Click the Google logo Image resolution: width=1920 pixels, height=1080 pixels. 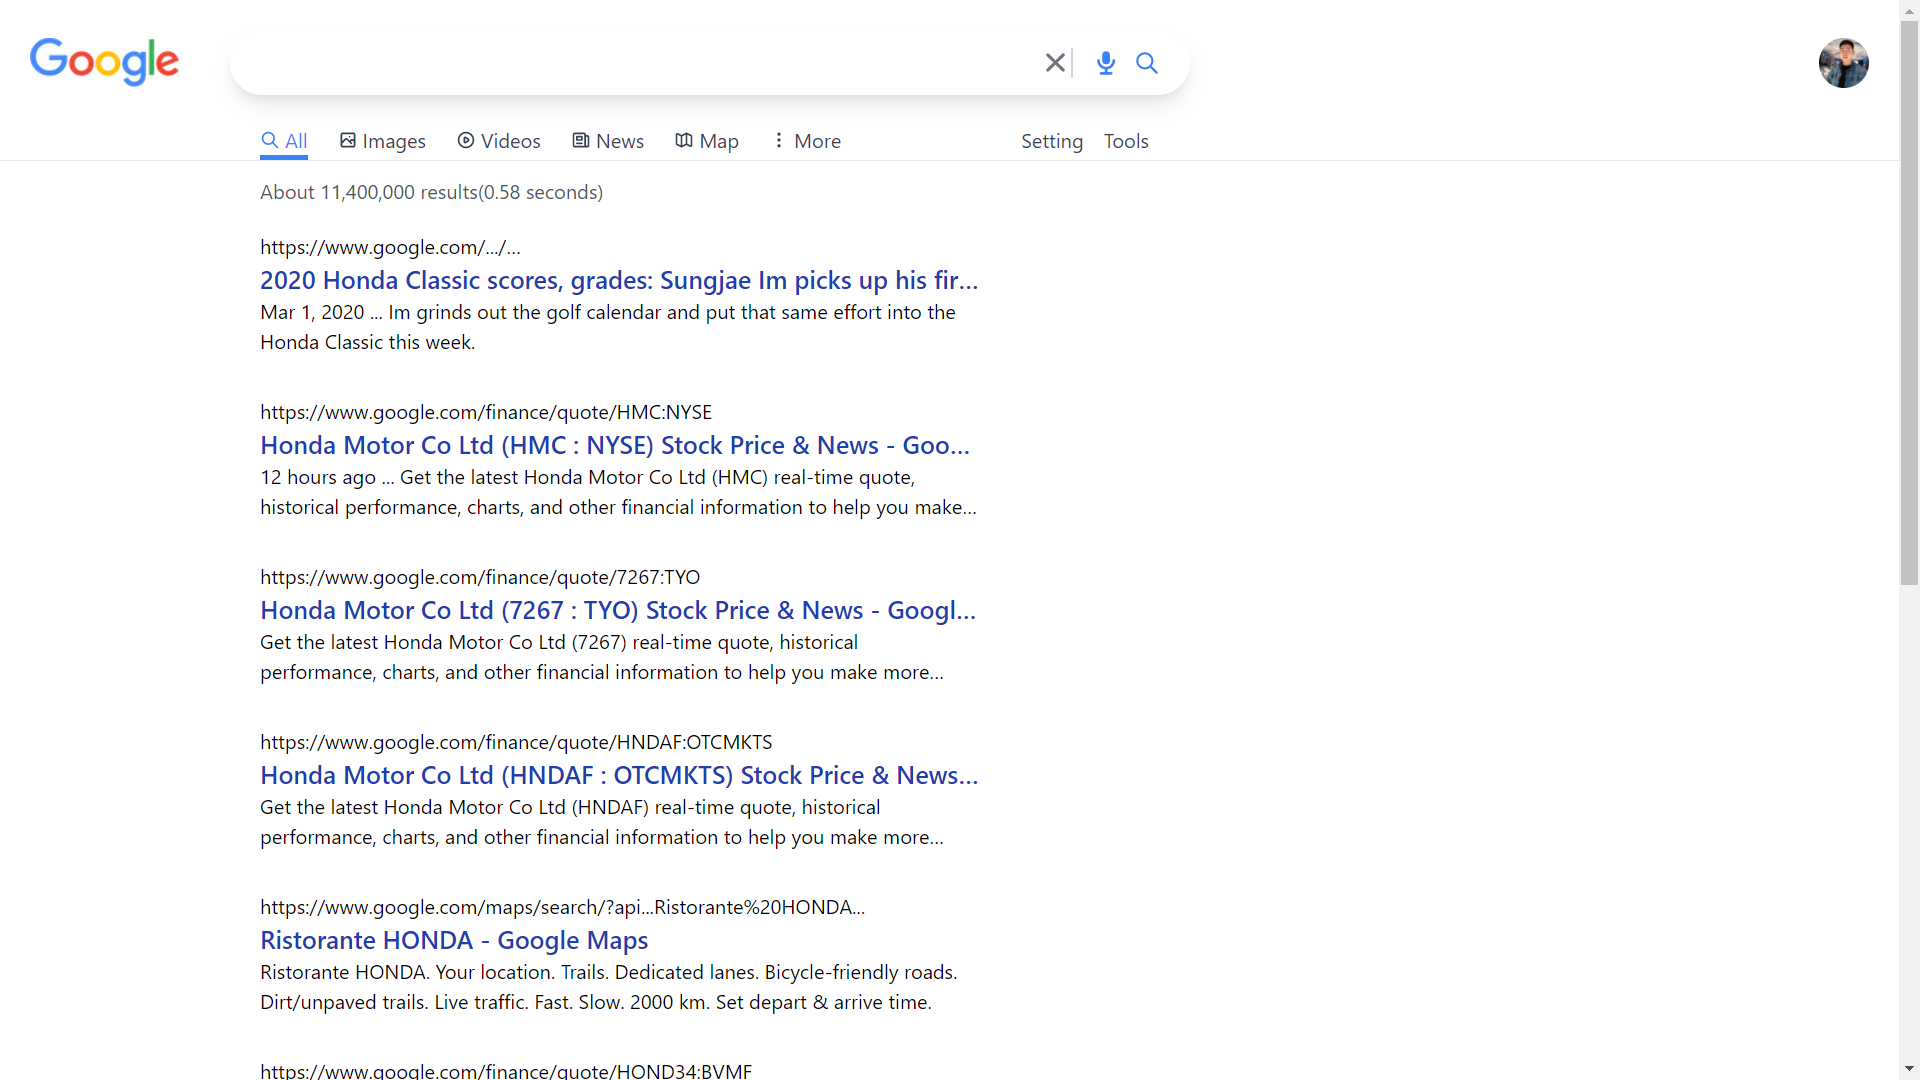(104, 62)
